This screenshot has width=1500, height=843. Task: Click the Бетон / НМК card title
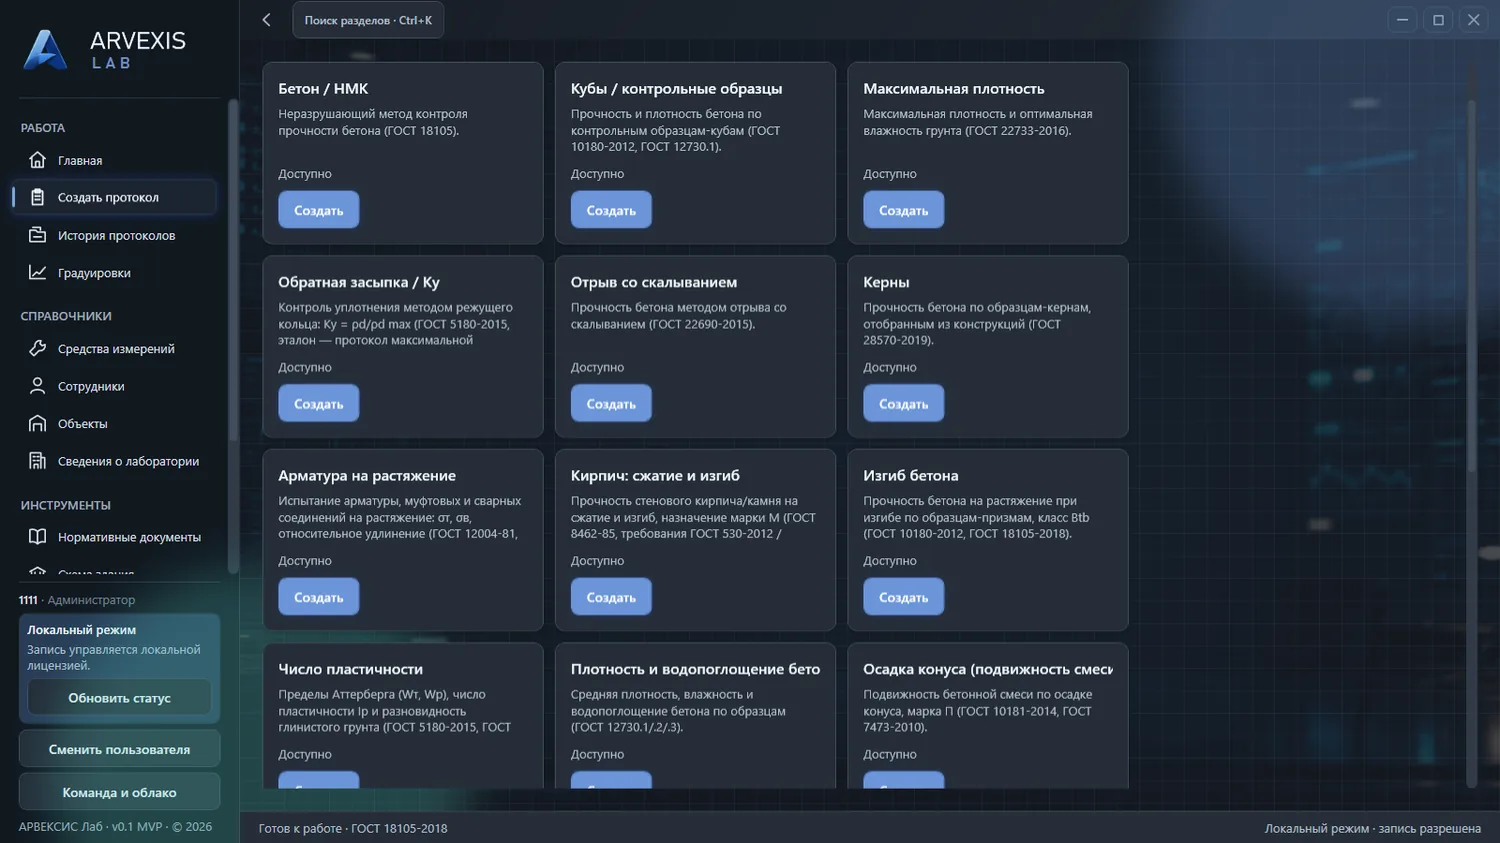pyautogui.click(x=323, y=89)
